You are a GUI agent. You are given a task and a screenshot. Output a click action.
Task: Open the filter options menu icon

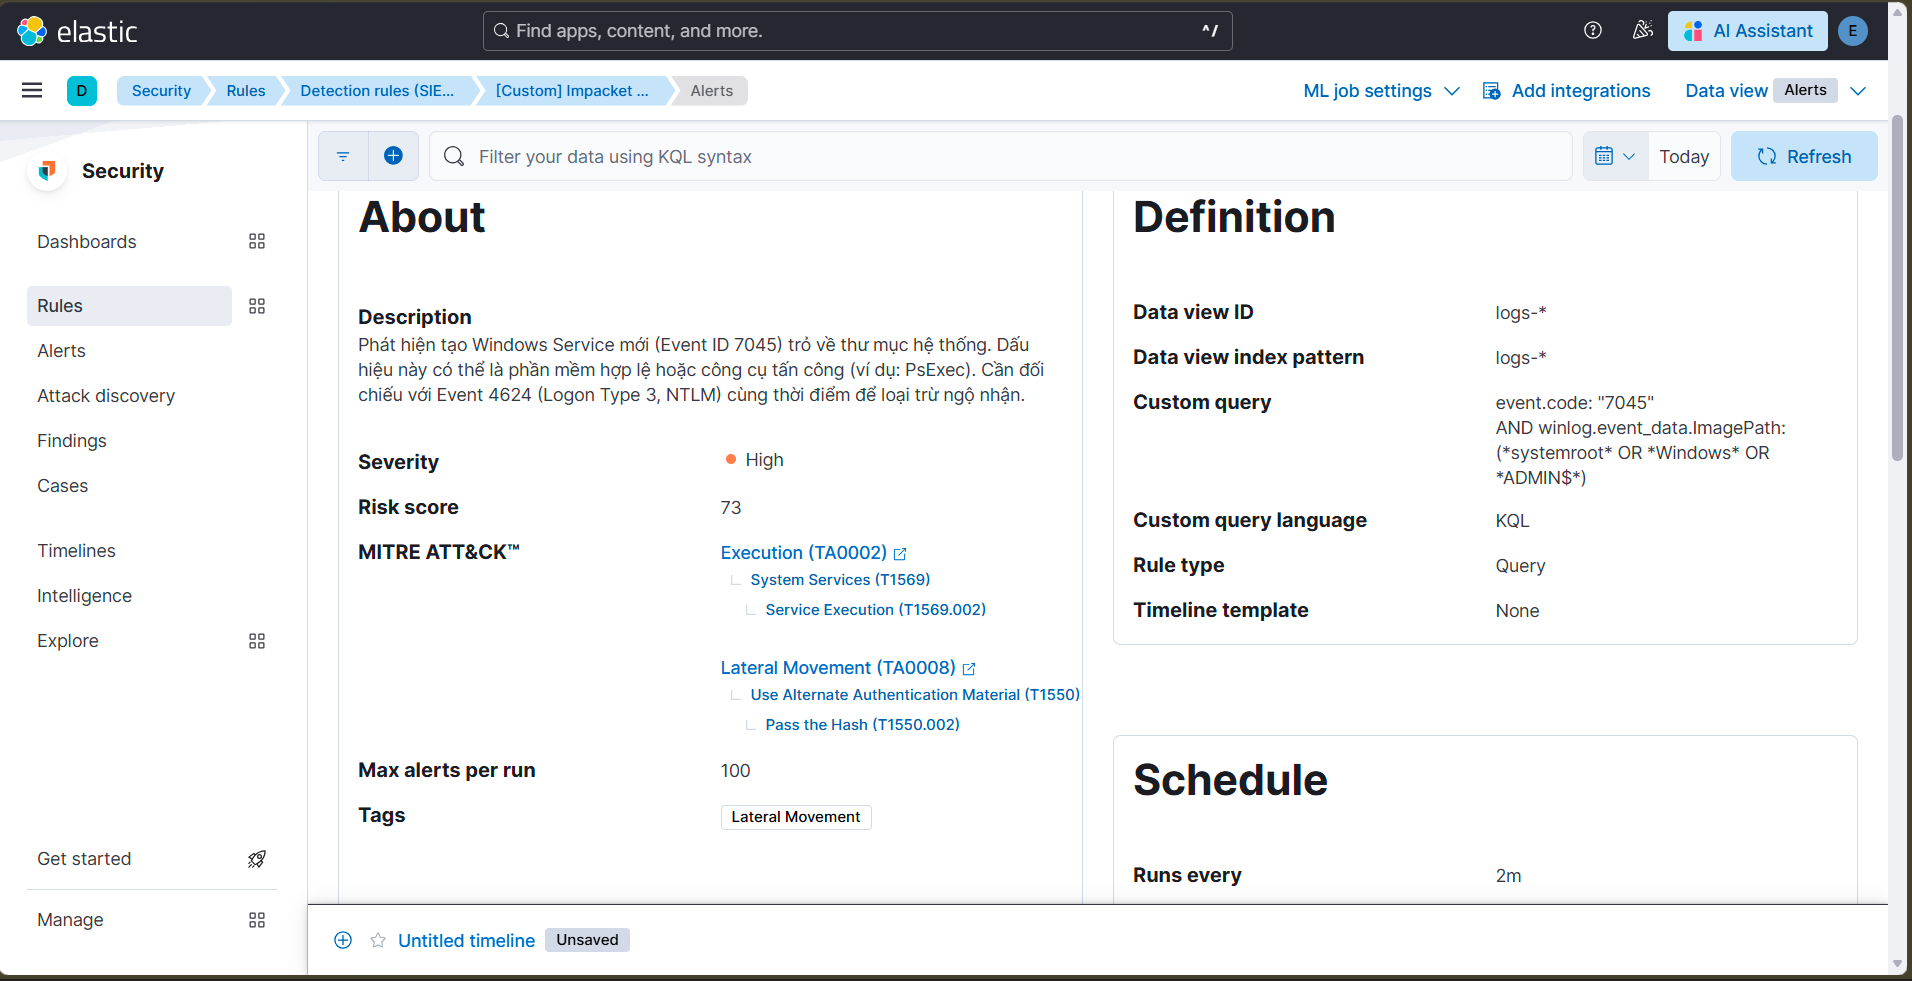[343, 156]
